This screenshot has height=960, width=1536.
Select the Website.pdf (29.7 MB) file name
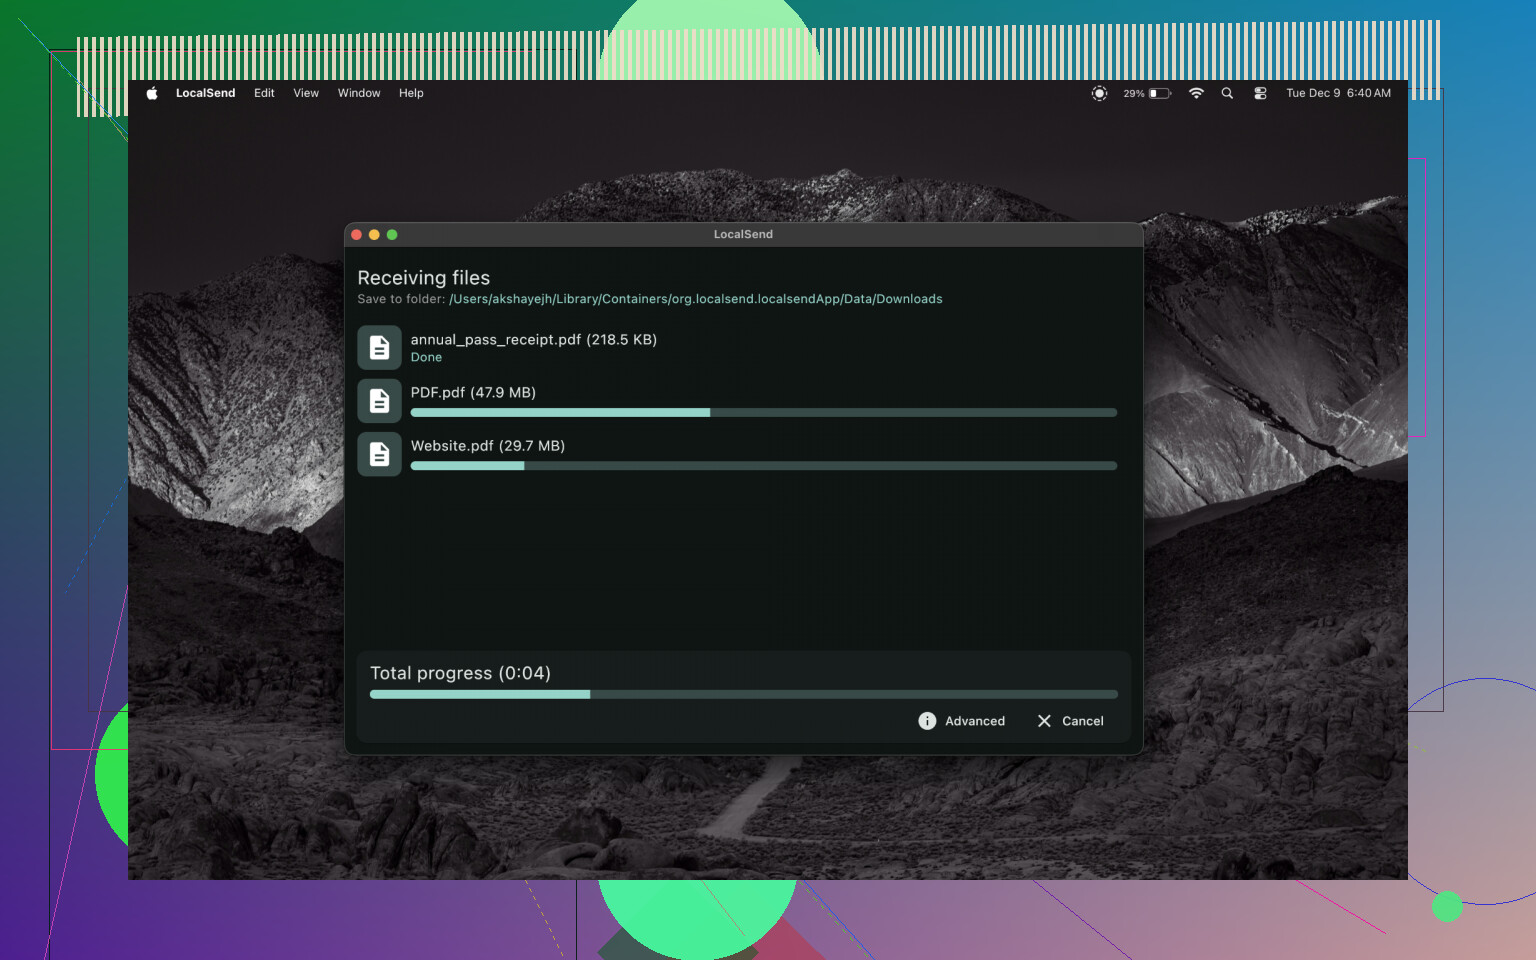488,446
